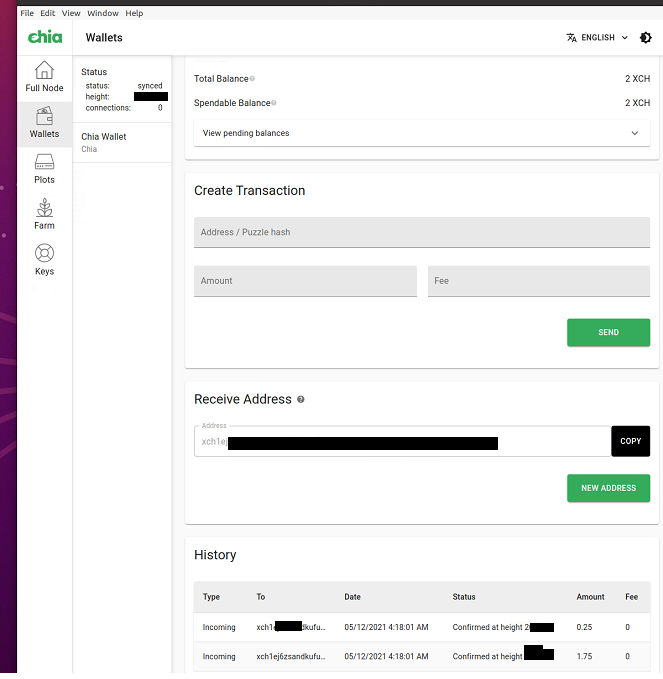The image size is (663, 679).
Task: Click the translate language icon
Action: [x=571, y=38]
